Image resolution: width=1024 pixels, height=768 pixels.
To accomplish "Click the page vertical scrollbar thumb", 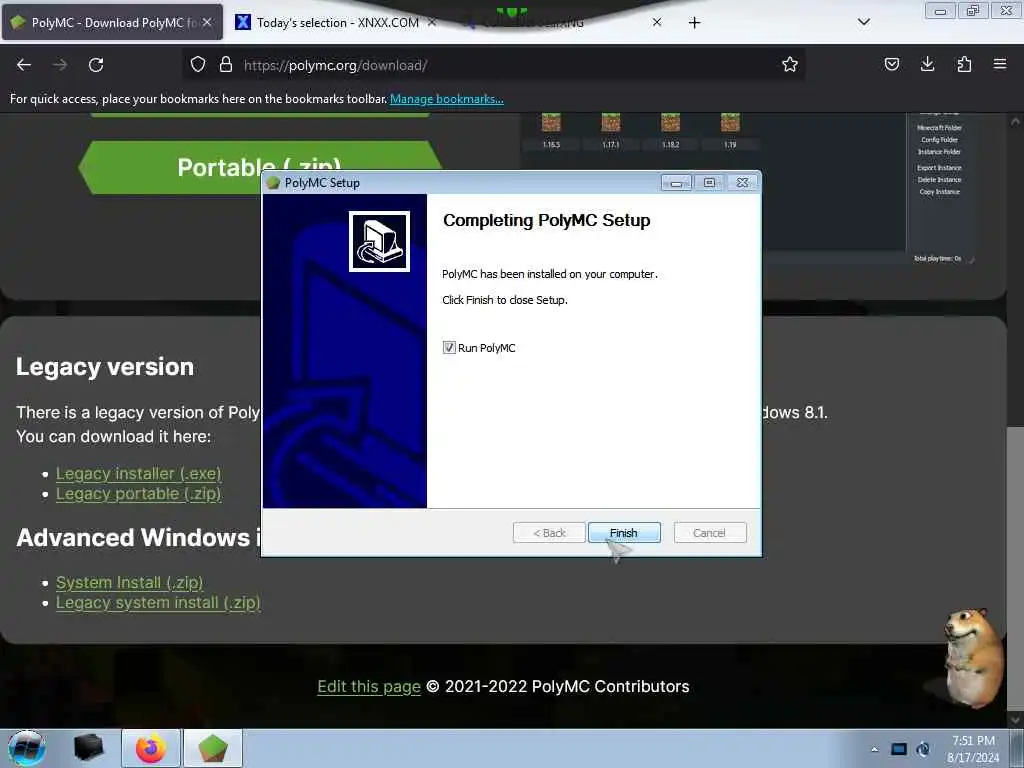I will 1015,568.
